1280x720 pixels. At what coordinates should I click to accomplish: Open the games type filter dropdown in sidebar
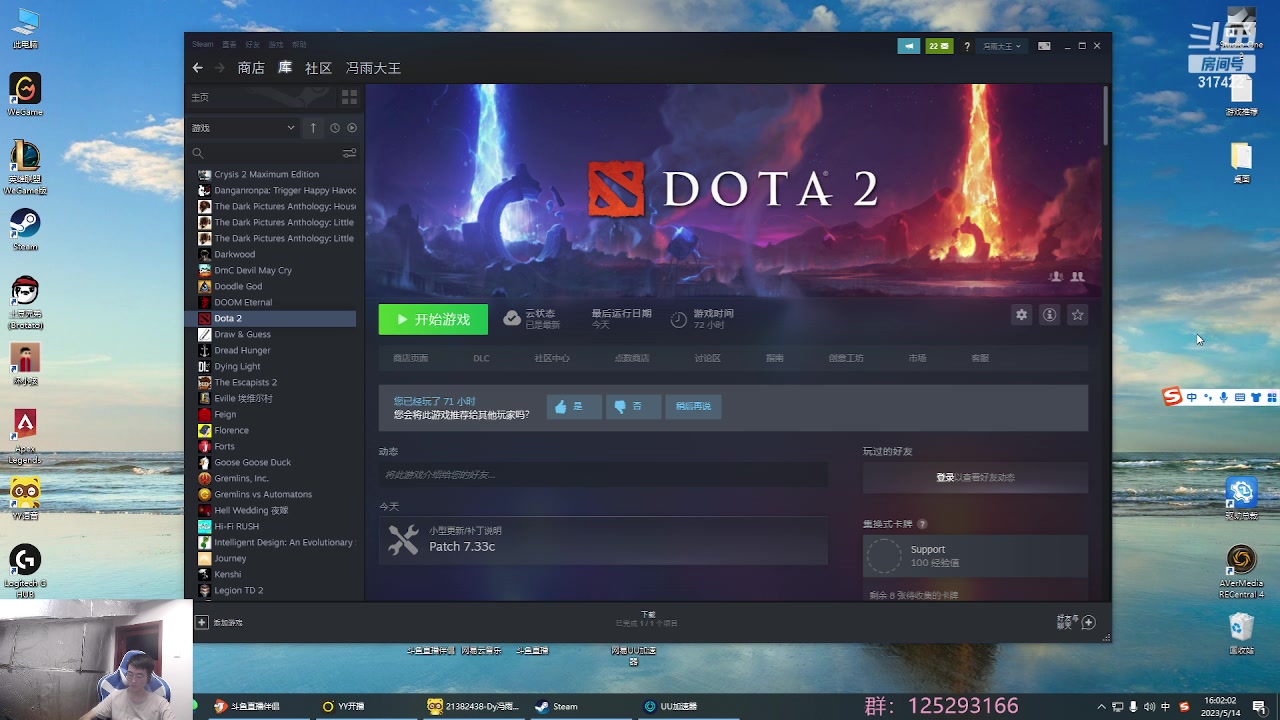242,127
